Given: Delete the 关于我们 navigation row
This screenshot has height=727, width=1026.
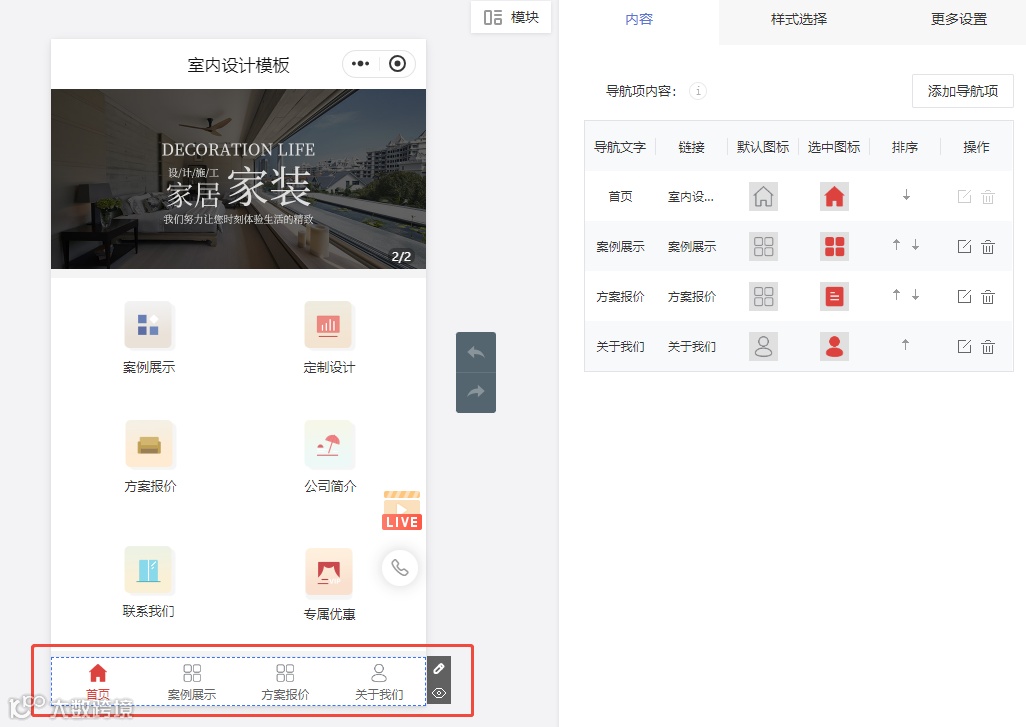Looking at the screenshot, I should coord(988,346).
